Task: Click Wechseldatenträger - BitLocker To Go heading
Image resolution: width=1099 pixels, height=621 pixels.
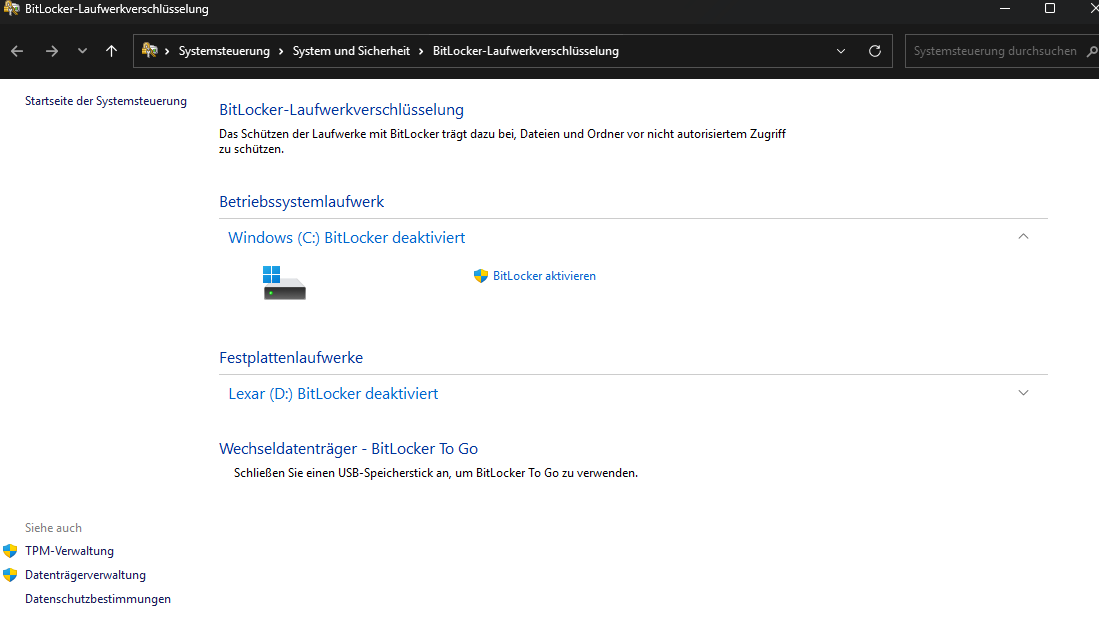Action: click(348, 449)
